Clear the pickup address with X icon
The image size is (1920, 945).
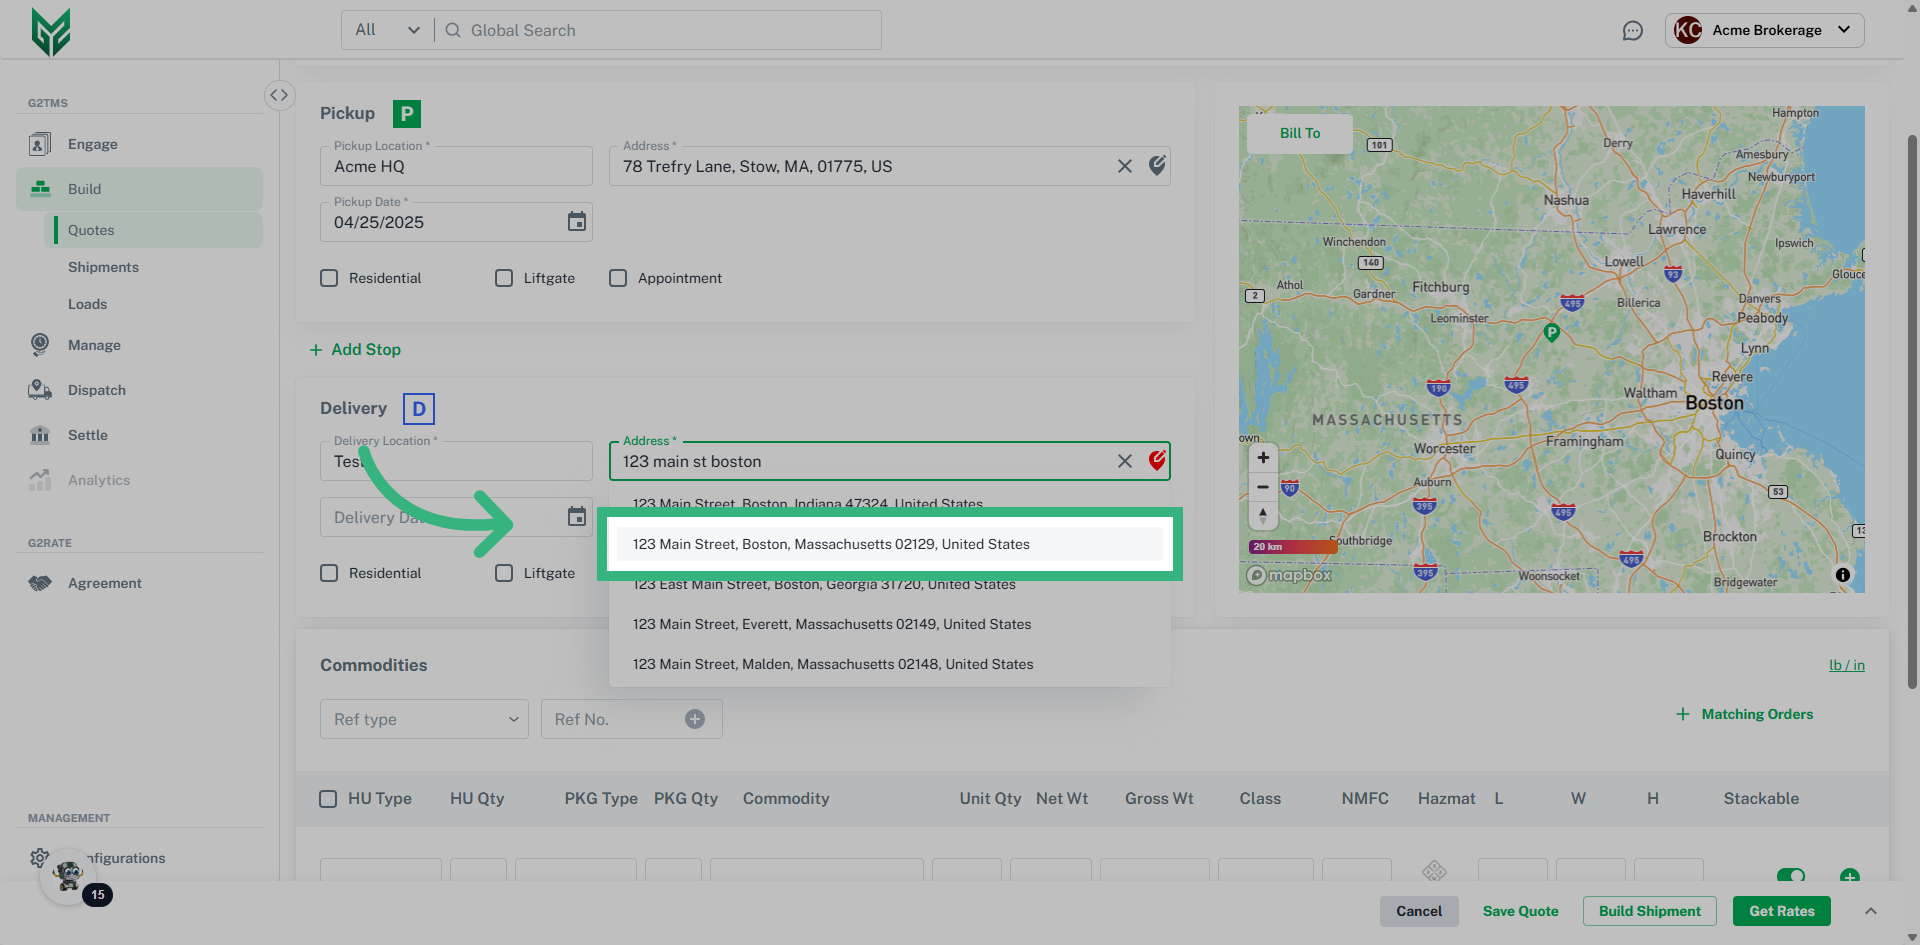[x=1125, y=166]
